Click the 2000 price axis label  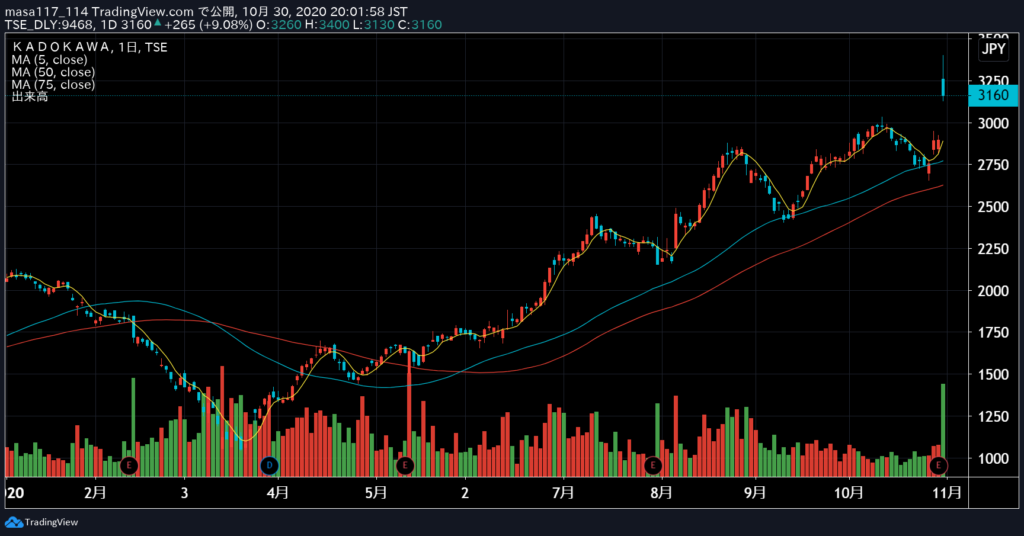tap(993, 291)
